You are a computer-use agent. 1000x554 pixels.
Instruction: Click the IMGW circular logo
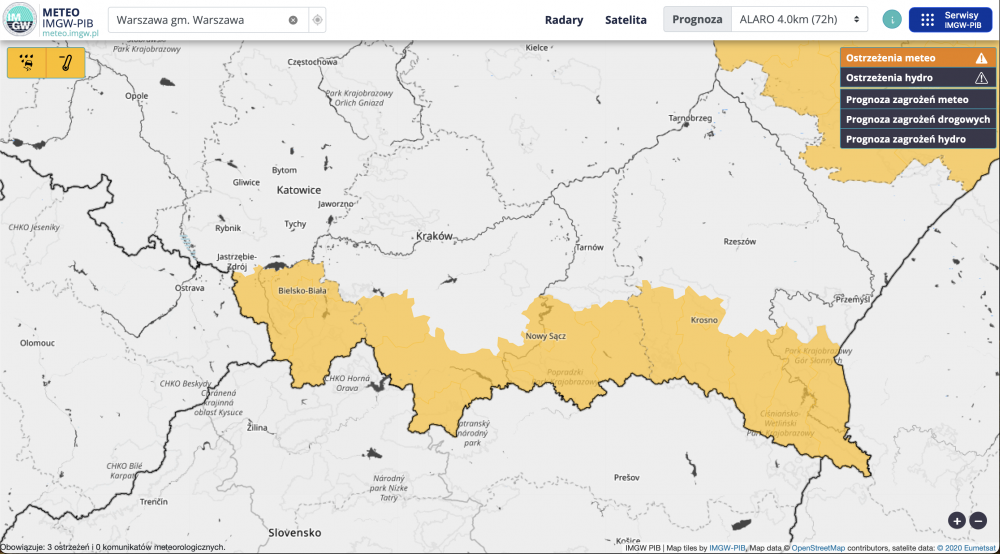tap(20, 20)
